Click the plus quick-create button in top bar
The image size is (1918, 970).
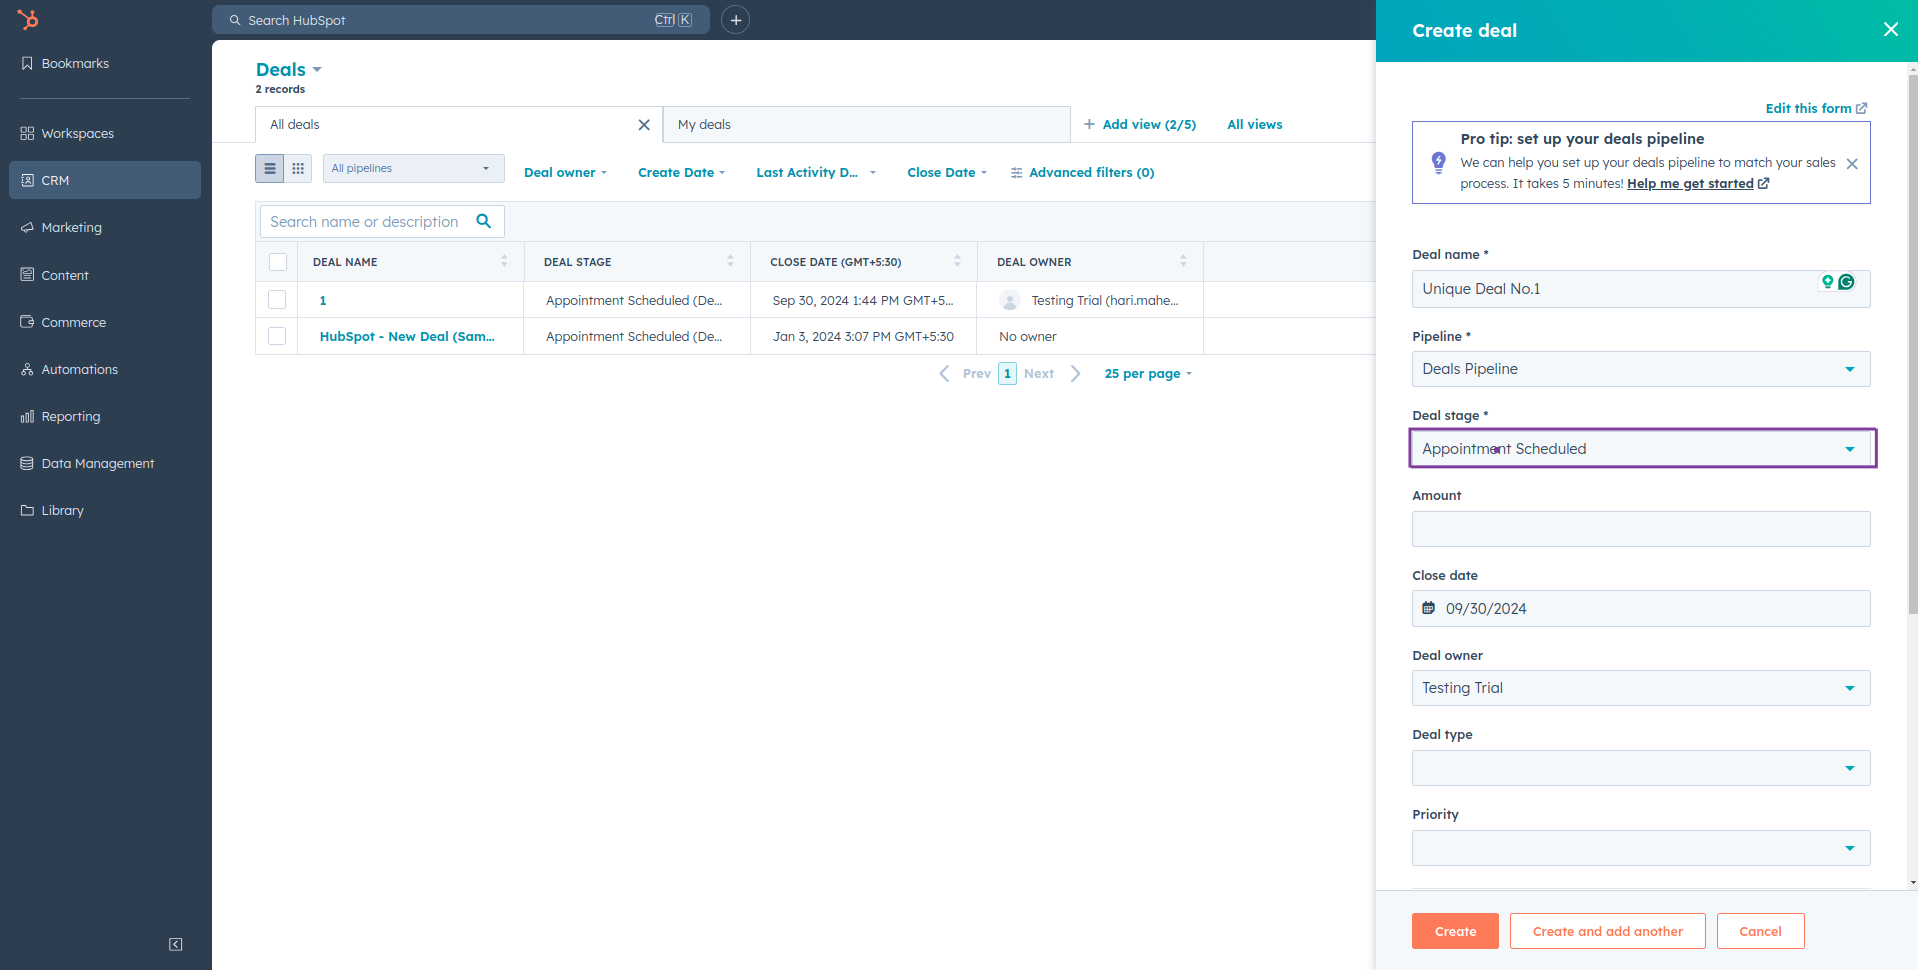tap(735, 20)
